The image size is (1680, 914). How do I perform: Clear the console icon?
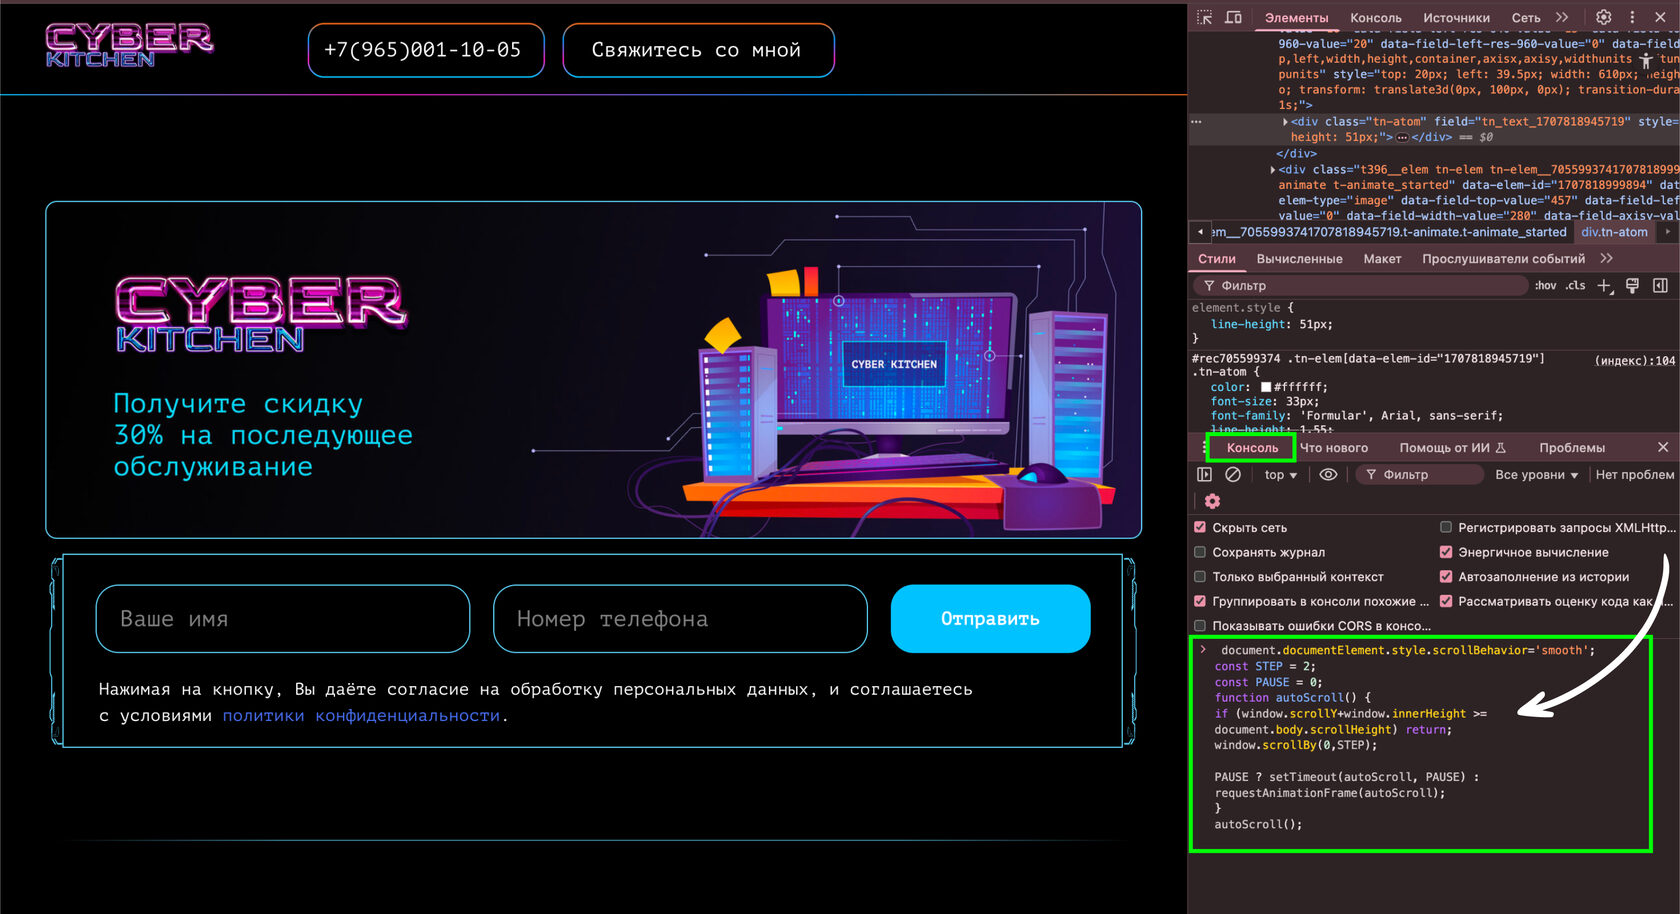click(x=1233, y=475)
